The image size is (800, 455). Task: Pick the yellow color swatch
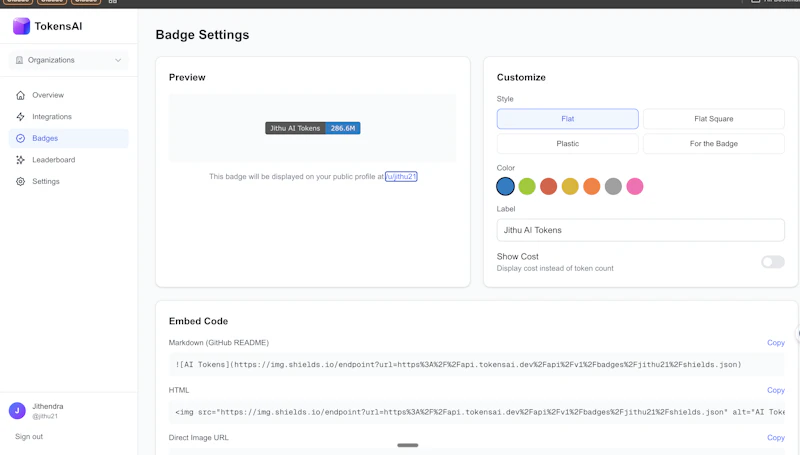click(570, 187)
